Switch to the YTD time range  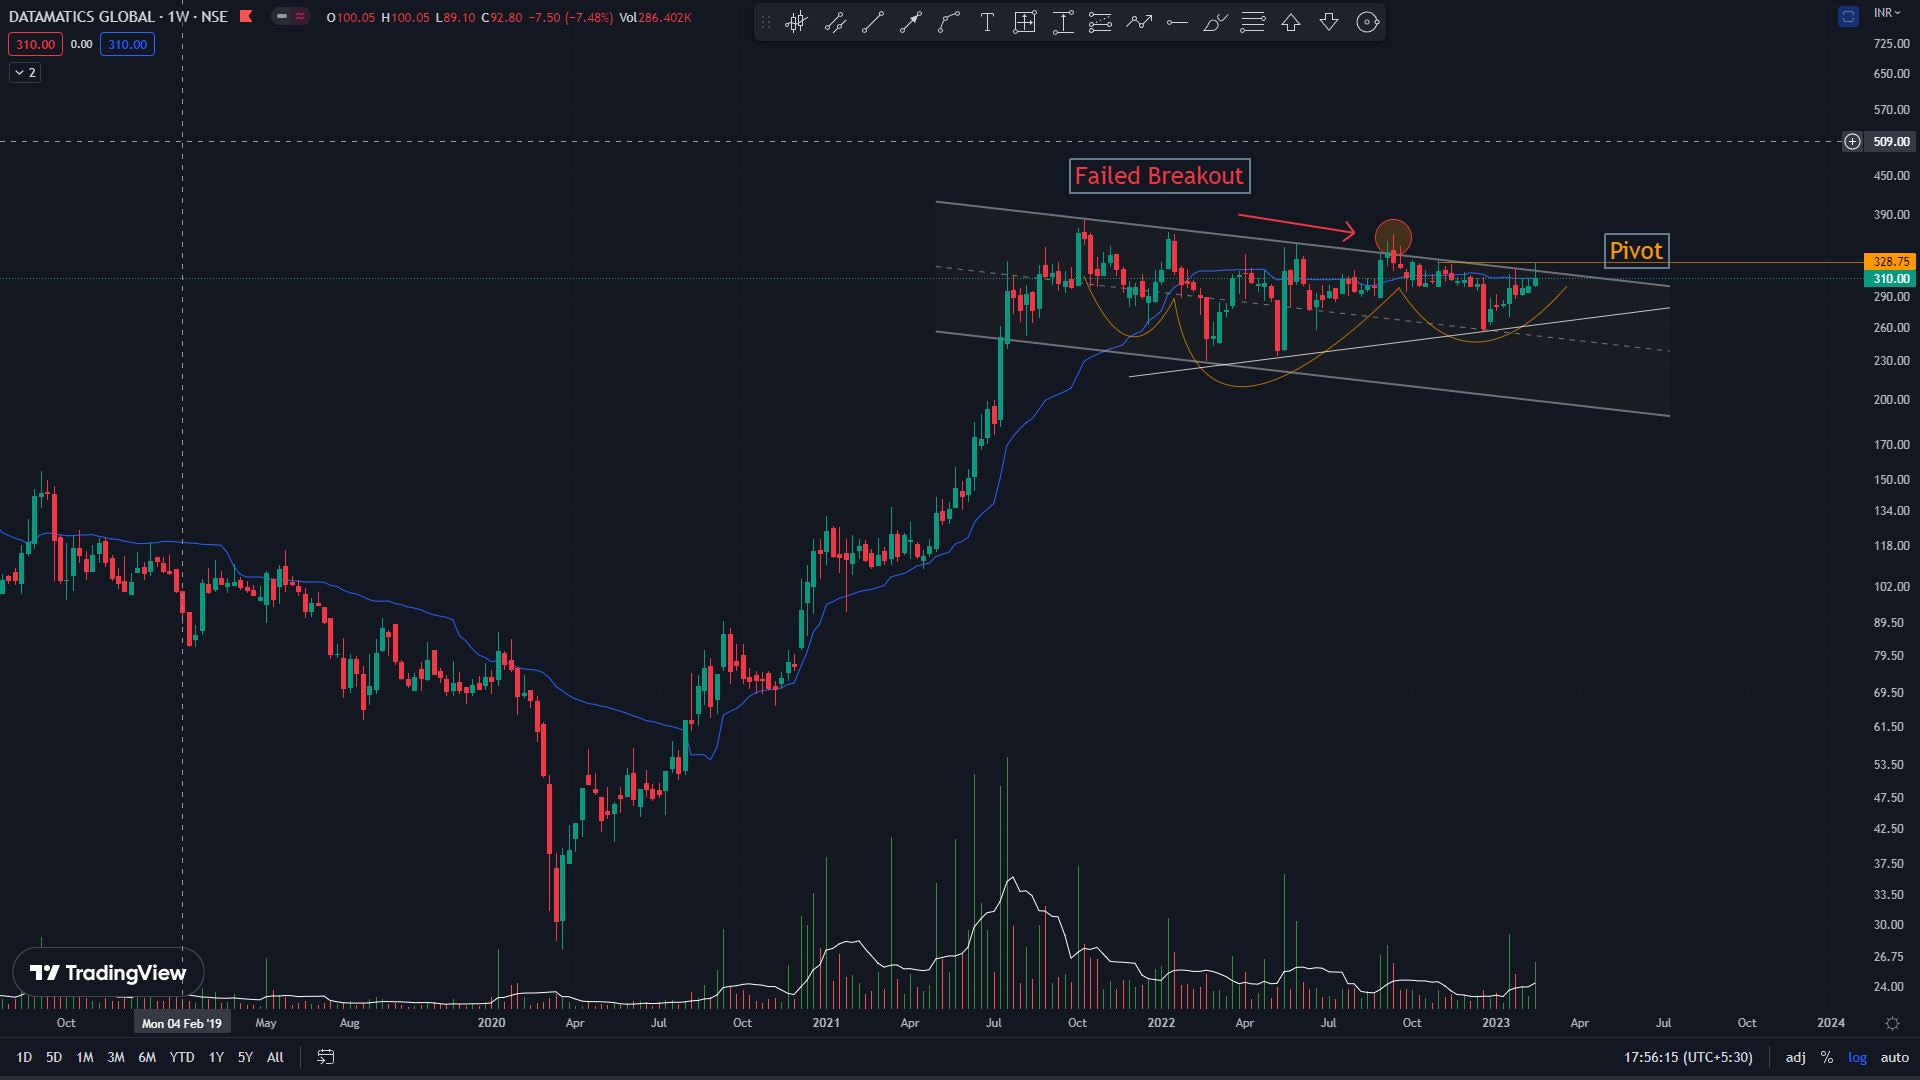pyautogui.click(x=182, y=1057)
